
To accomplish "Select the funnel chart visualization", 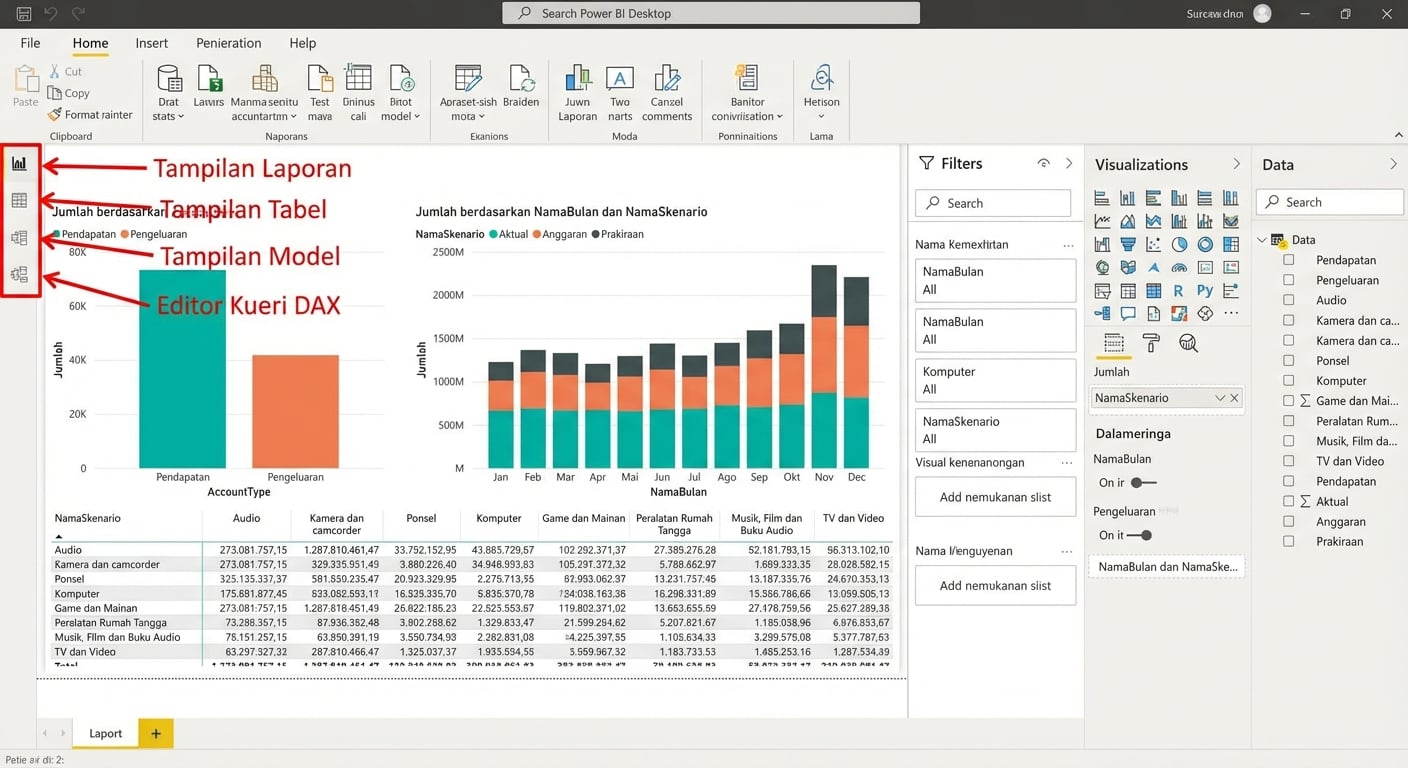I will click(x=1128, y=244).
